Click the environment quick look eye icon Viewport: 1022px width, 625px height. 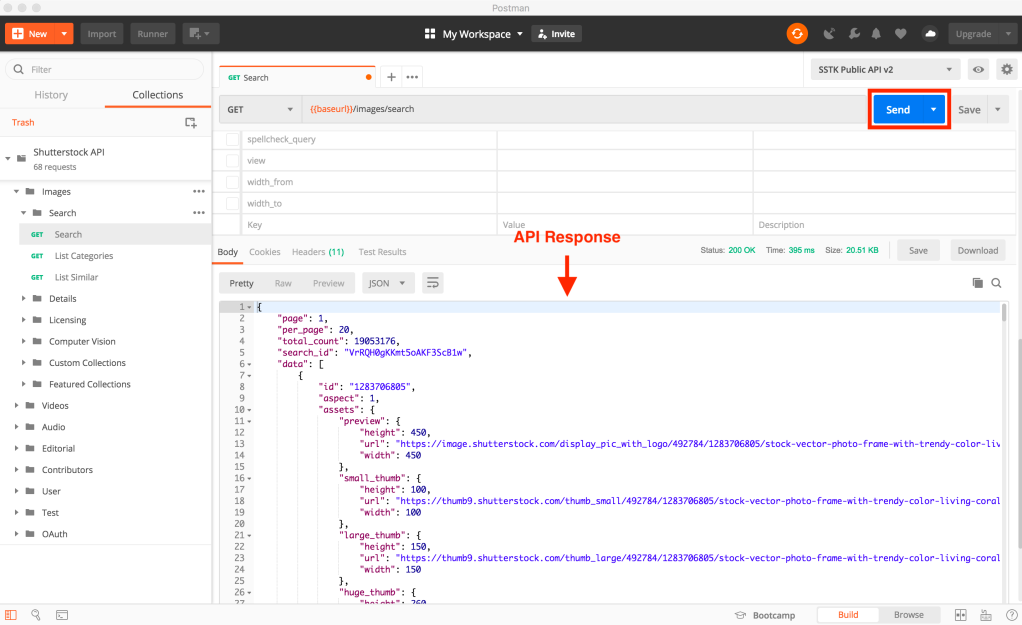pyautogui.click(x=978, y=70)
